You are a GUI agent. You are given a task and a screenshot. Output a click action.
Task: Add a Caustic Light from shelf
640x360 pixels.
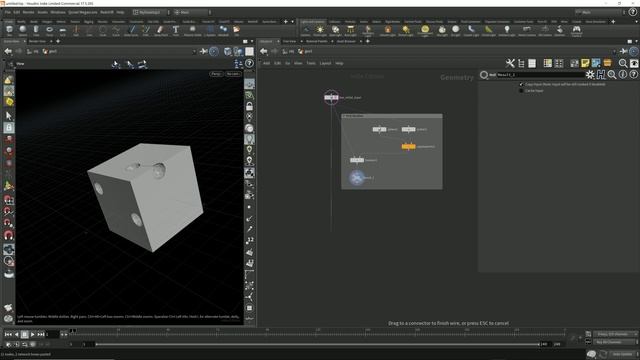(x=471, y=30)
